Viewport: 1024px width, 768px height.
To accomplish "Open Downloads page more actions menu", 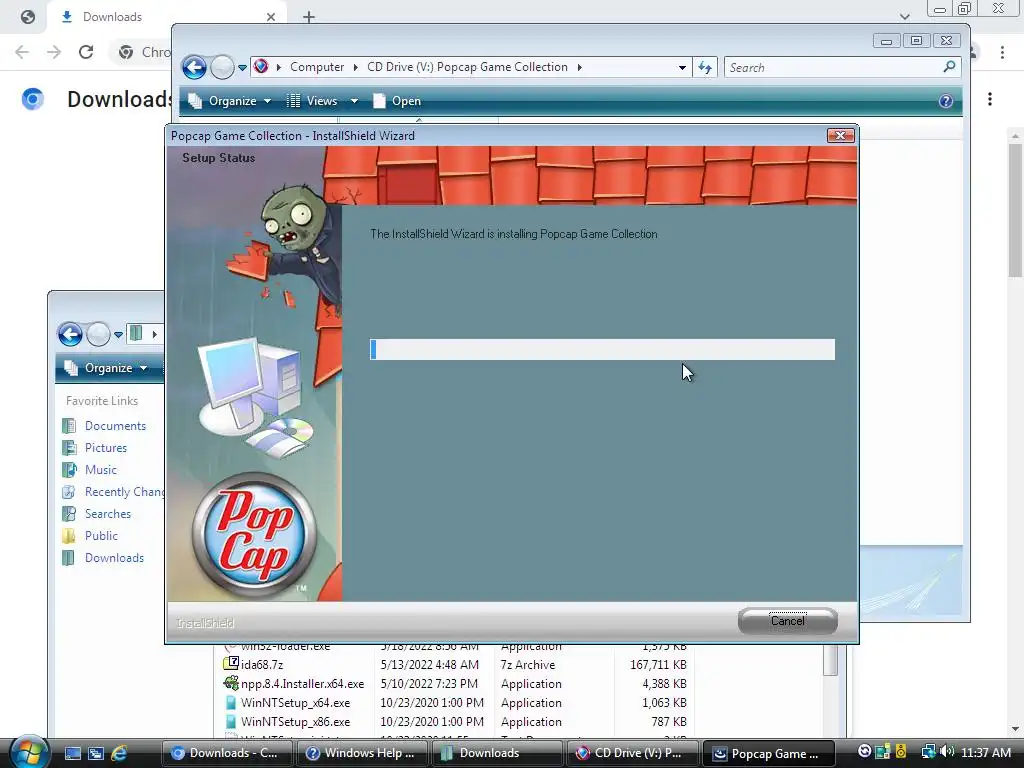I will (990, 99).
